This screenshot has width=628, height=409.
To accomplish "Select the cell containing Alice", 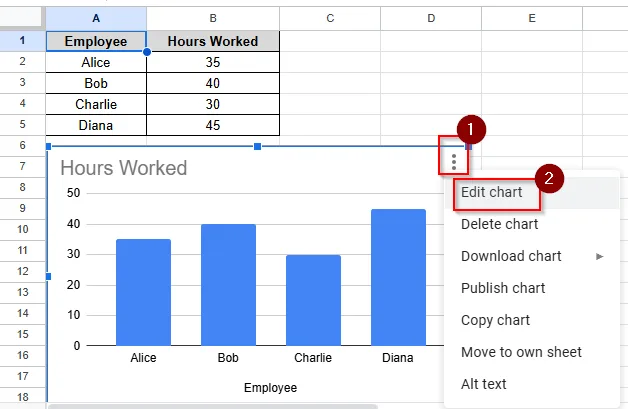I will pyautogui.click(x=96, y=62).
